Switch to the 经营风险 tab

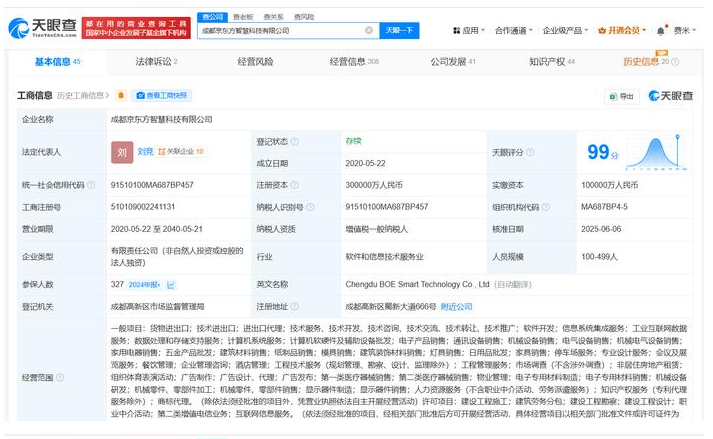(255, 62)
